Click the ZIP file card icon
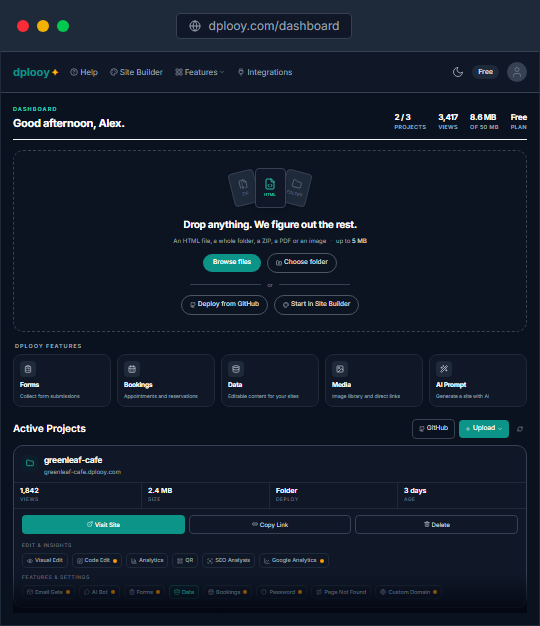Image resolution: width=540 pixels, height=626 pixels. click(x=243, y=188)
